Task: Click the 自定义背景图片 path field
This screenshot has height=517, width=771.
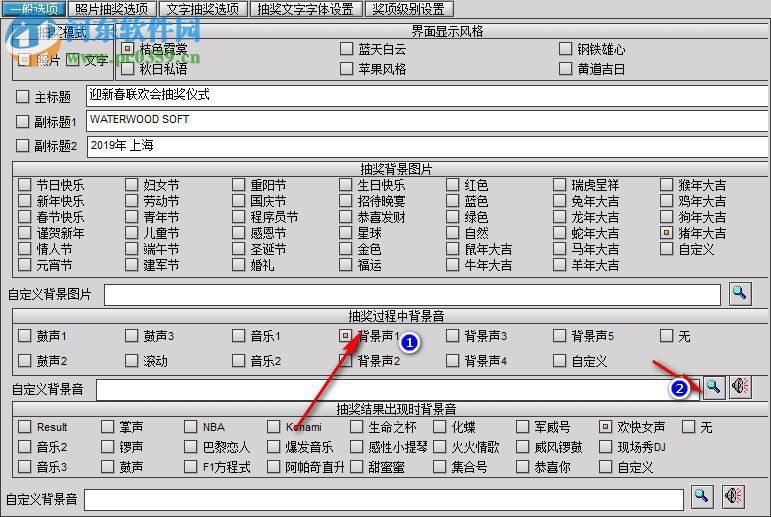Action: (x=413, y=295)
